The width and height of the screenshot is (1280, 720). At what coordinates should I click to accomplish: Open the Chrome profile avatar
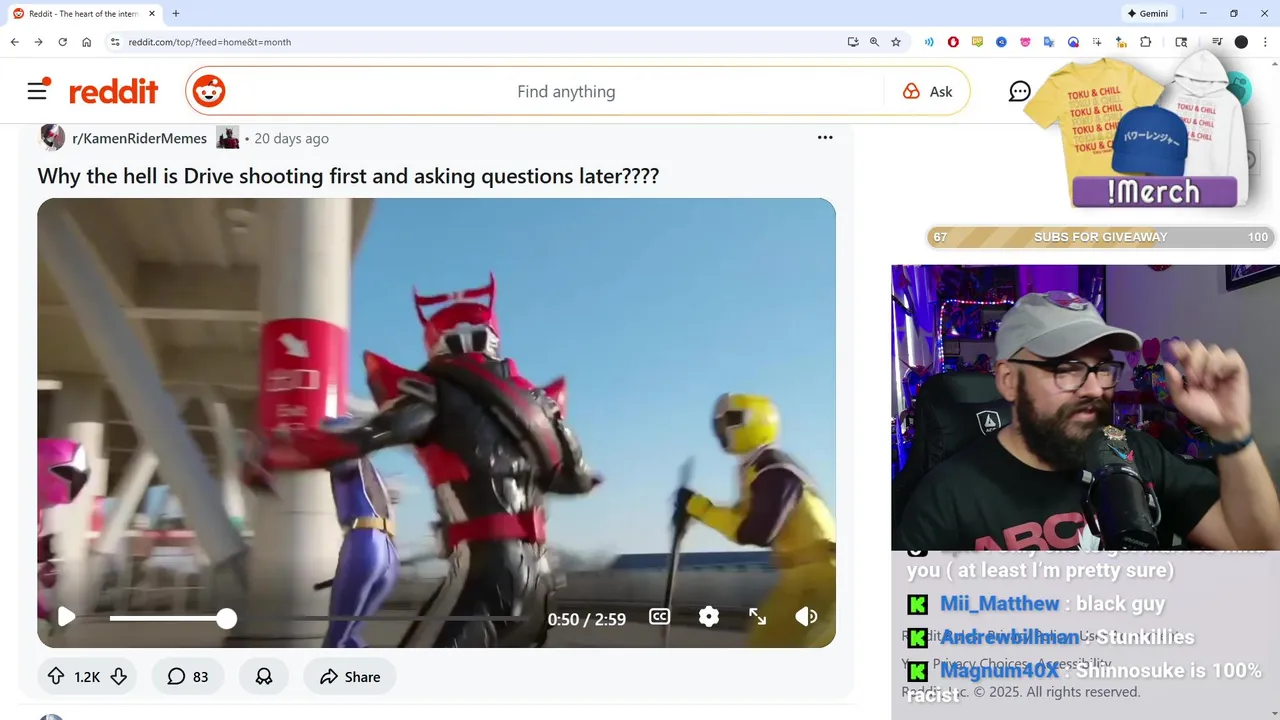click(x=1241, y=42)
